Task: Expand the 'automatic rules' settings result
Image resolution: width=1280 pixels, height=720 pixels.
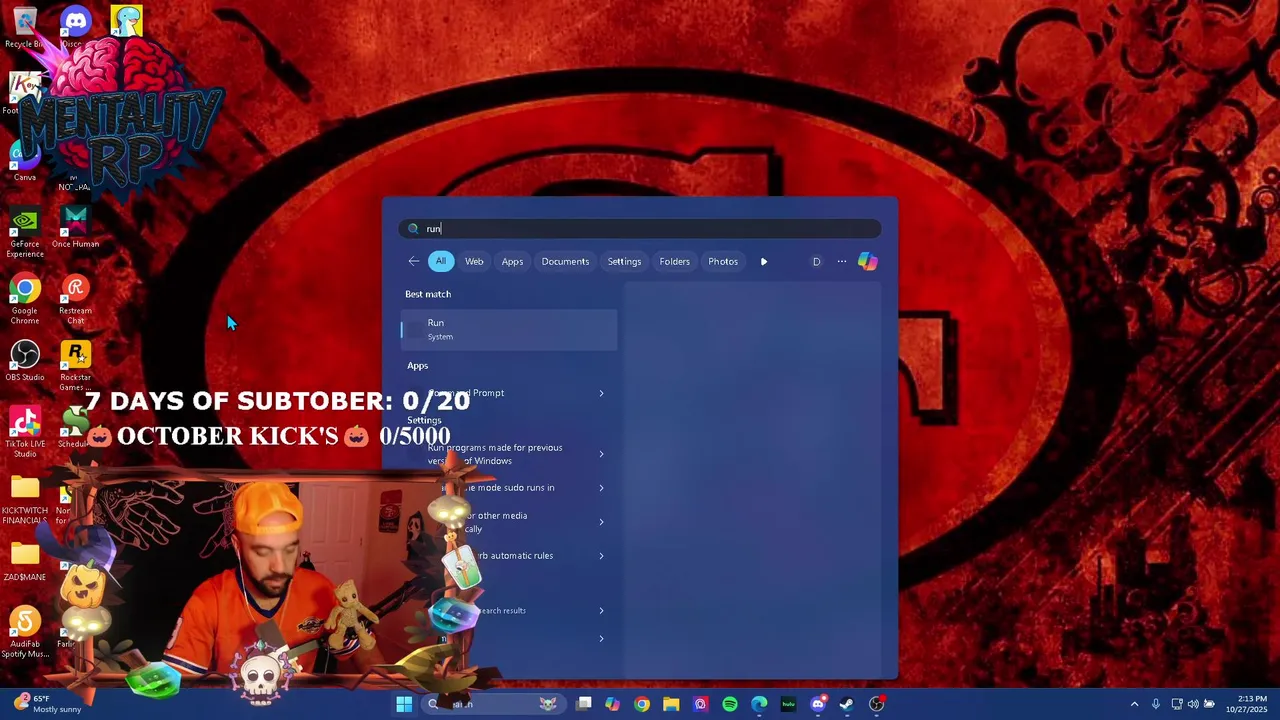Action: pos(601,556)
